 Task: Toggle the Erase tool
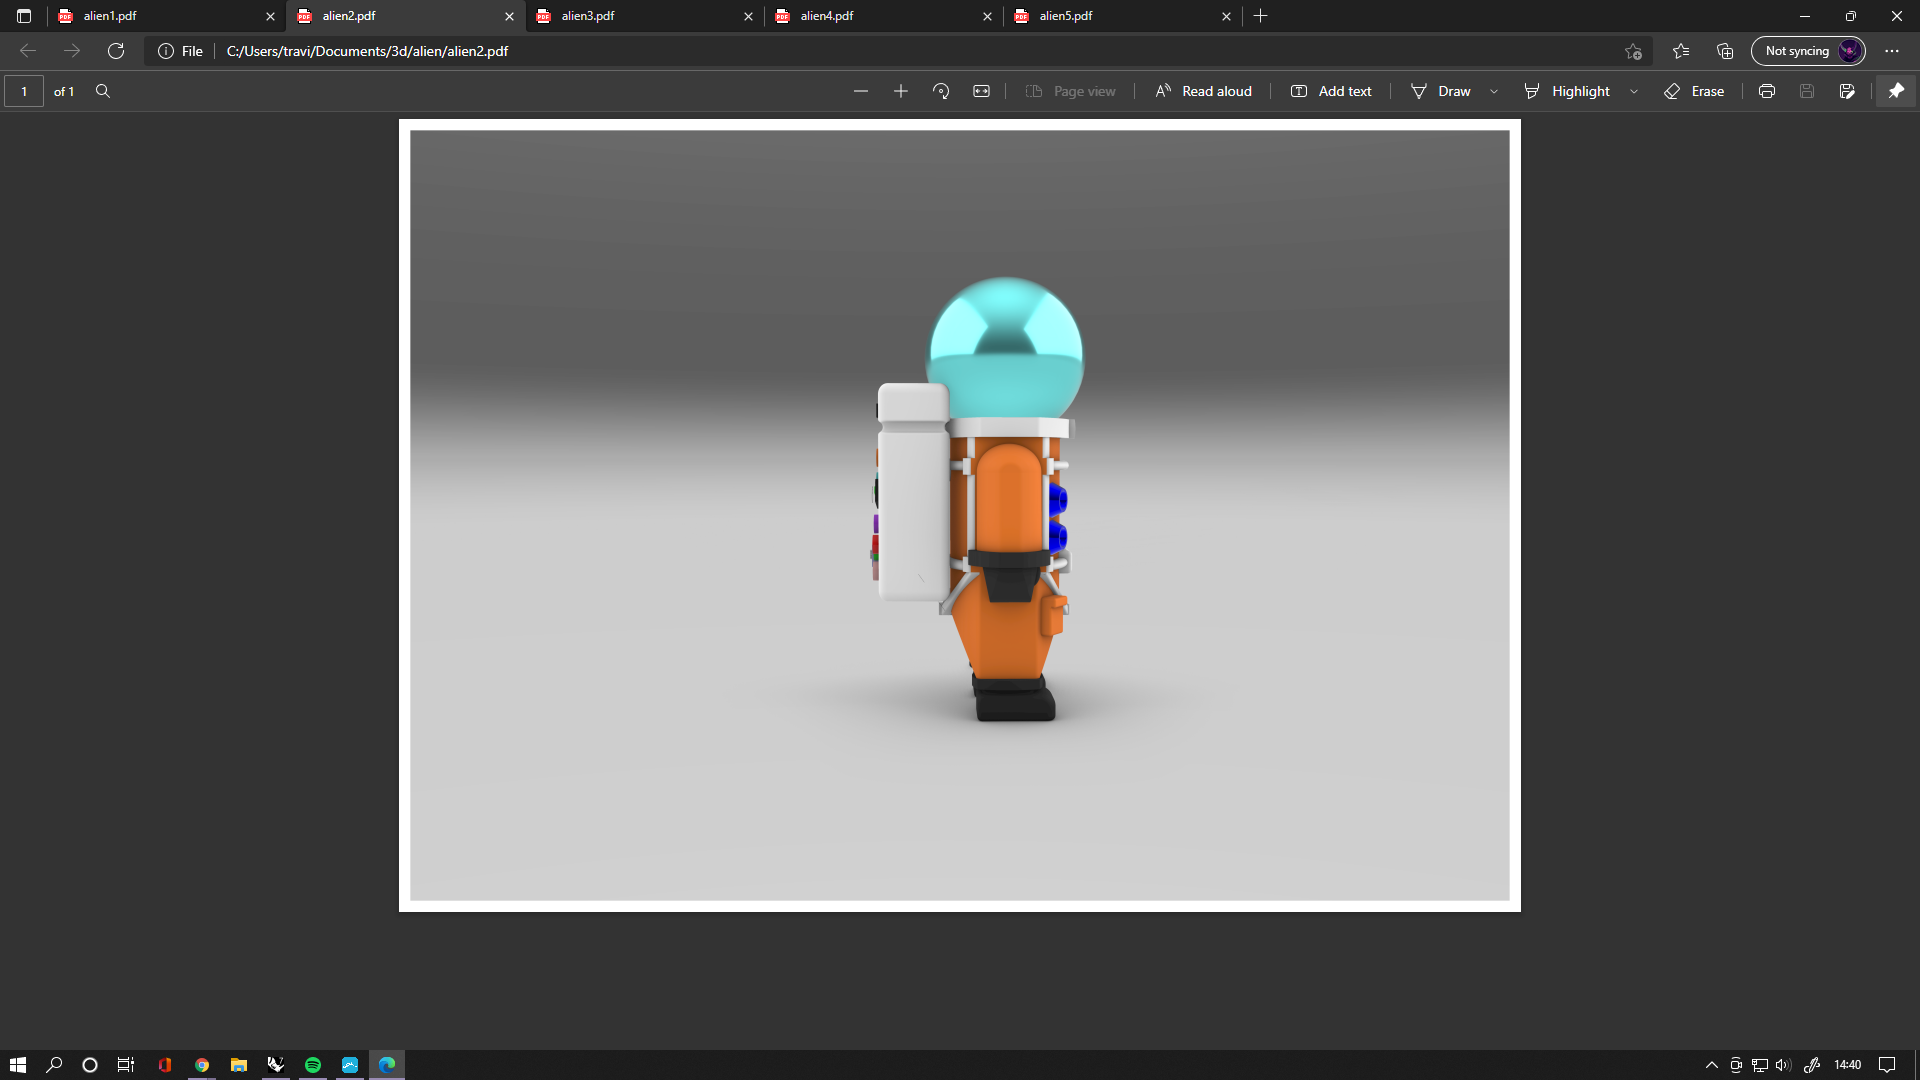coord(1694,91)
